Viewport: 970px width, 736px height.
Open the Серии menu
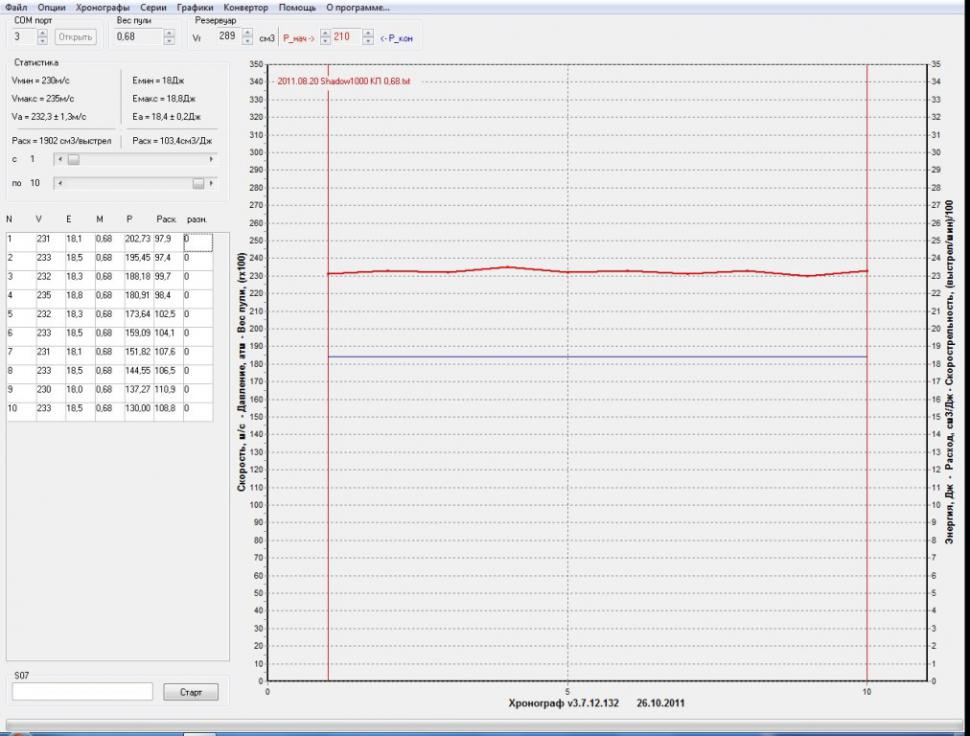153,7
